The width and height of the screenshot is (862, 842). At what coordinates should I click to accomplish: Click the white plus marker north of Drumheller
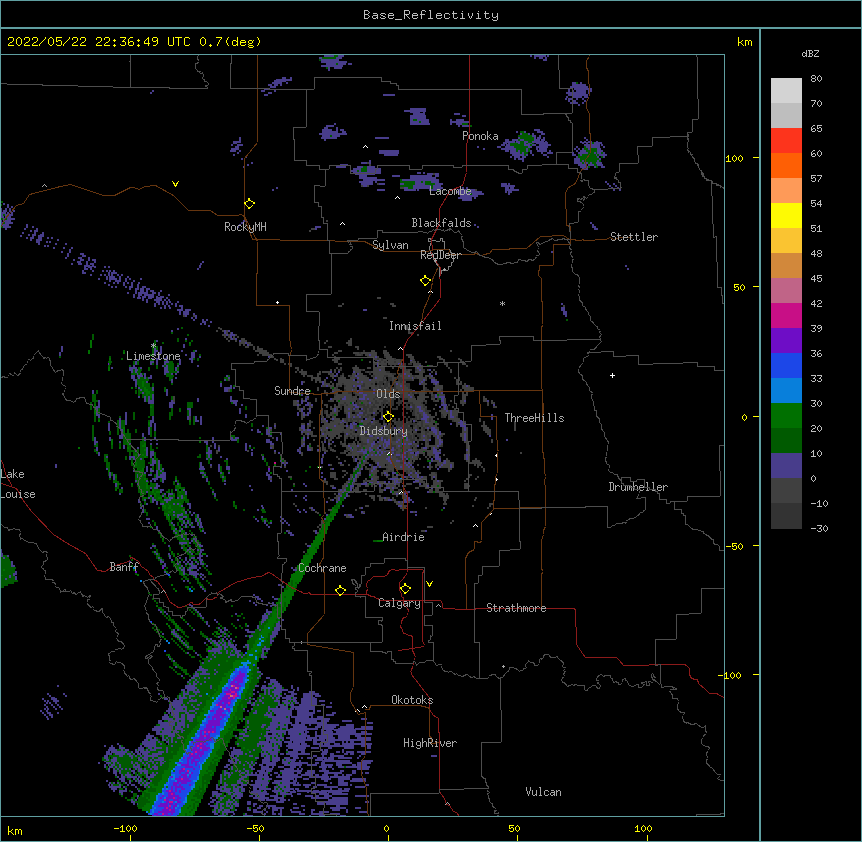612,375
